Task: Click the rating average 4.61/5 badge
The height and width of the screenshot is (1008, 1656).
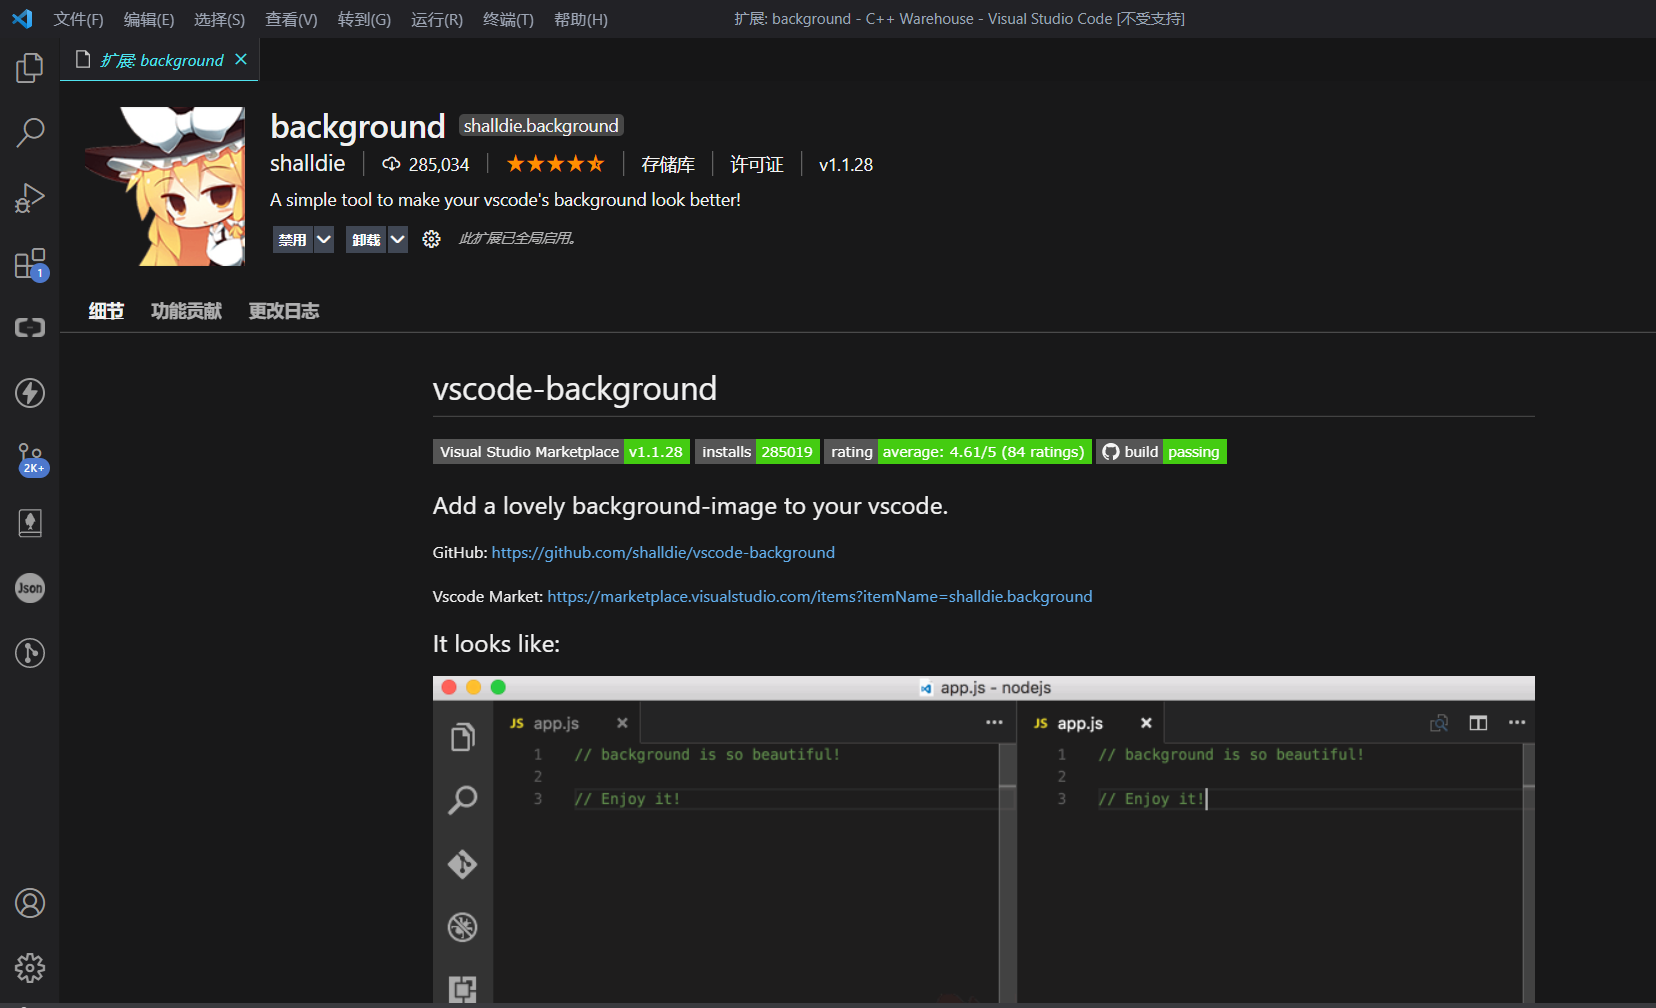Action: pos(957,452)
